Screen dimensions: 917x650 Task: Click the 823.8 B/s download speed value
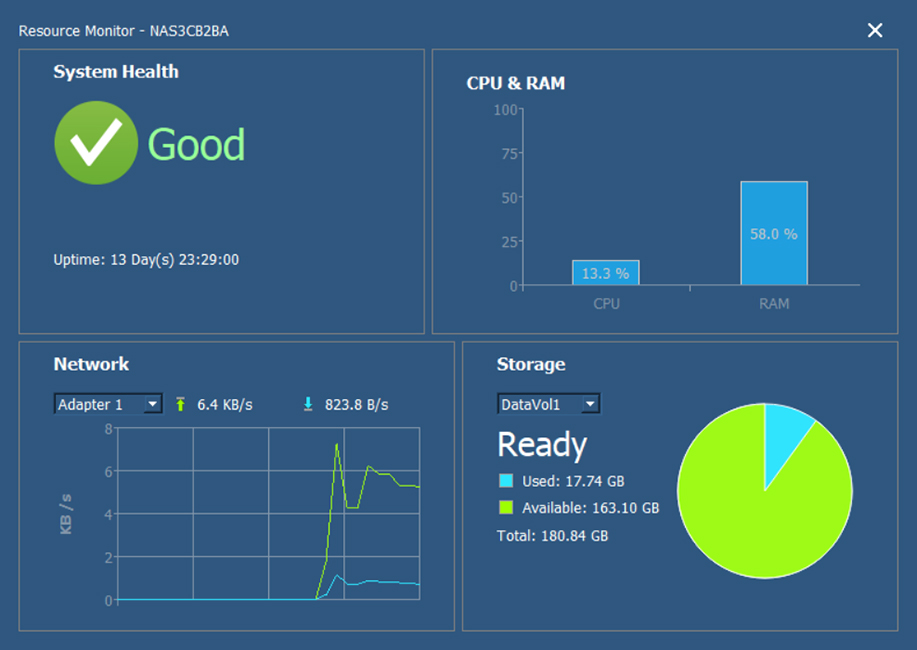pyautogui.click(x=356, y=404)
